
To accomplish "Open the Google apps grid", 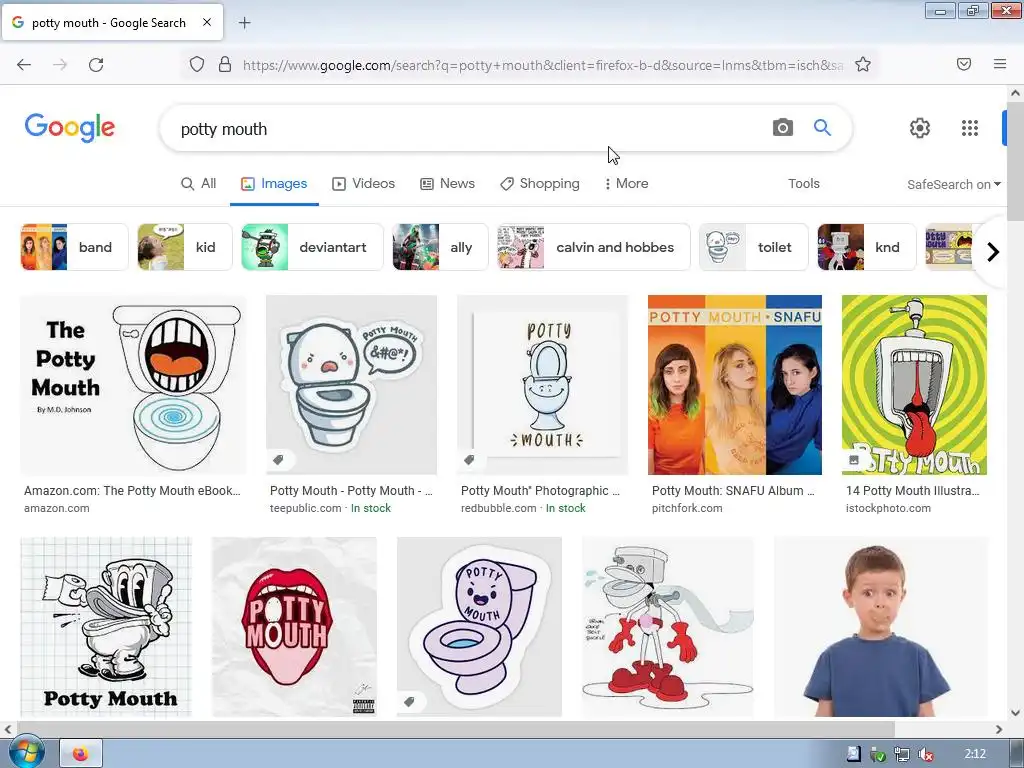I will pyautogui.click(x=970, y=128).
